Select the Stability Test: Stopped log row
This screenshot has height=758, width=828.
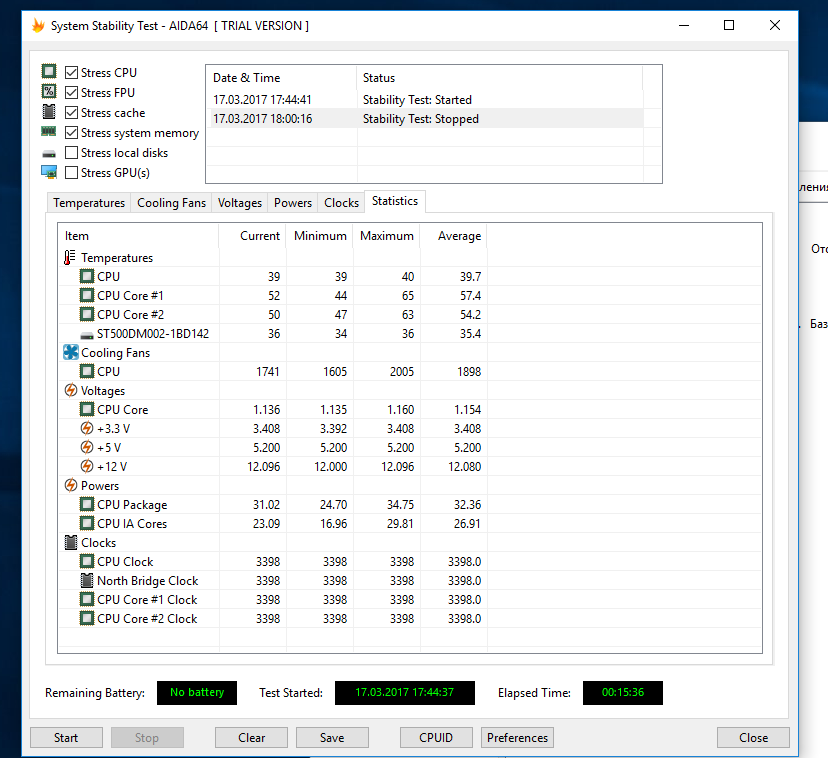425,119
